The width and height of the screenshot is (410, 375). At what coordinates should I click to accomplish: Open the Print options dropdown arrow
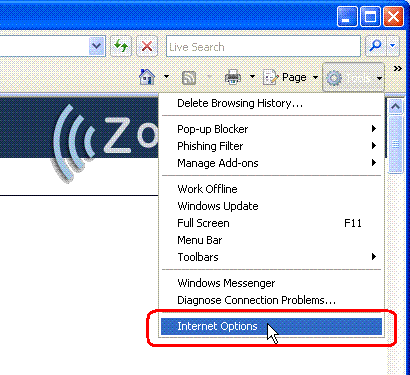pyautogui.click(x=252, y=77)
